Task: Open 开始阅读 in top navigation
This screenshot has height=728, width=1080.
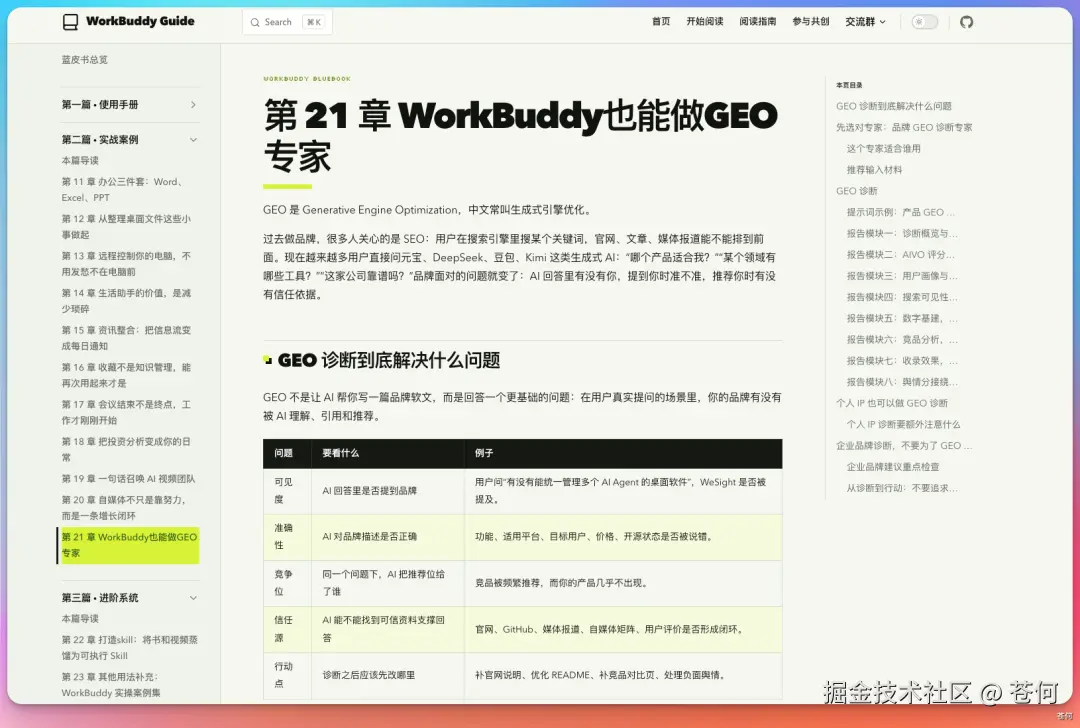Action: click(705, 22)
